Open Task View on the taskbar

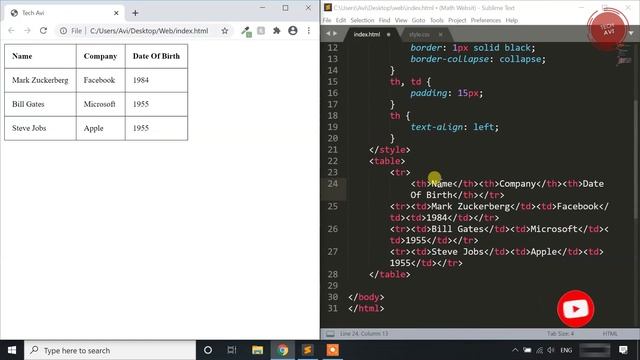point(232,350)
